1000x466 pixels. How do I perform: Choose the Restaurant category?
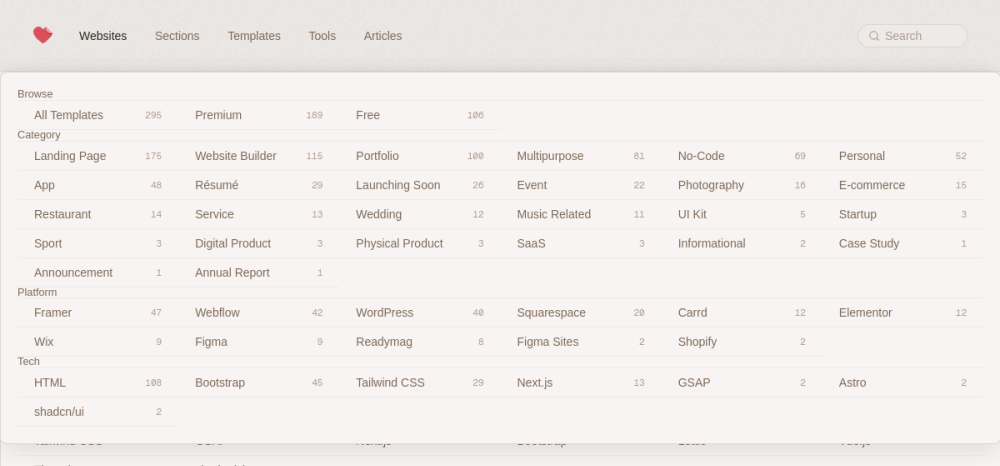coord(98,215)
